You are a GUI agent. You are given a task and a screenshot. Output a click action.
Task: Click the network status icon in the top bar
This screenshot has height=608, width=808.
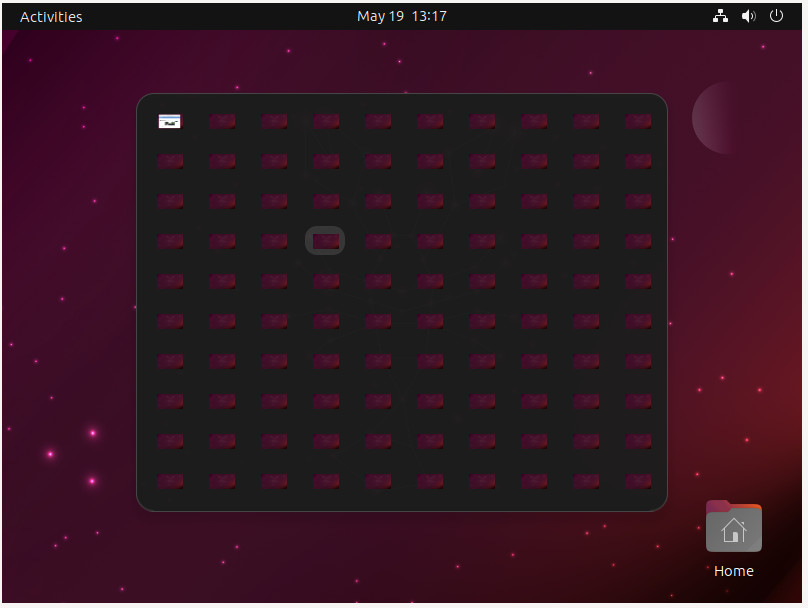[x=720, y=16]
